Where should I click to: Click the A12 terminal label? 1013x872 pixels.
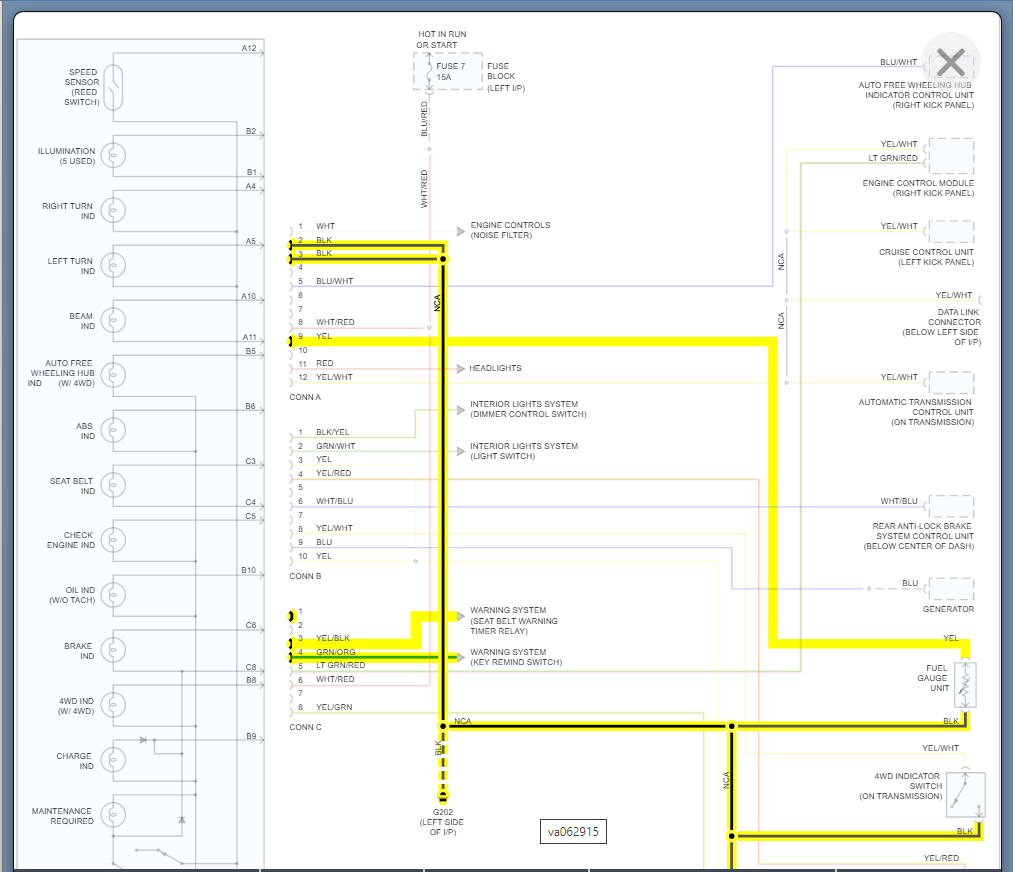pyautogui.click(x=249, y=48)
